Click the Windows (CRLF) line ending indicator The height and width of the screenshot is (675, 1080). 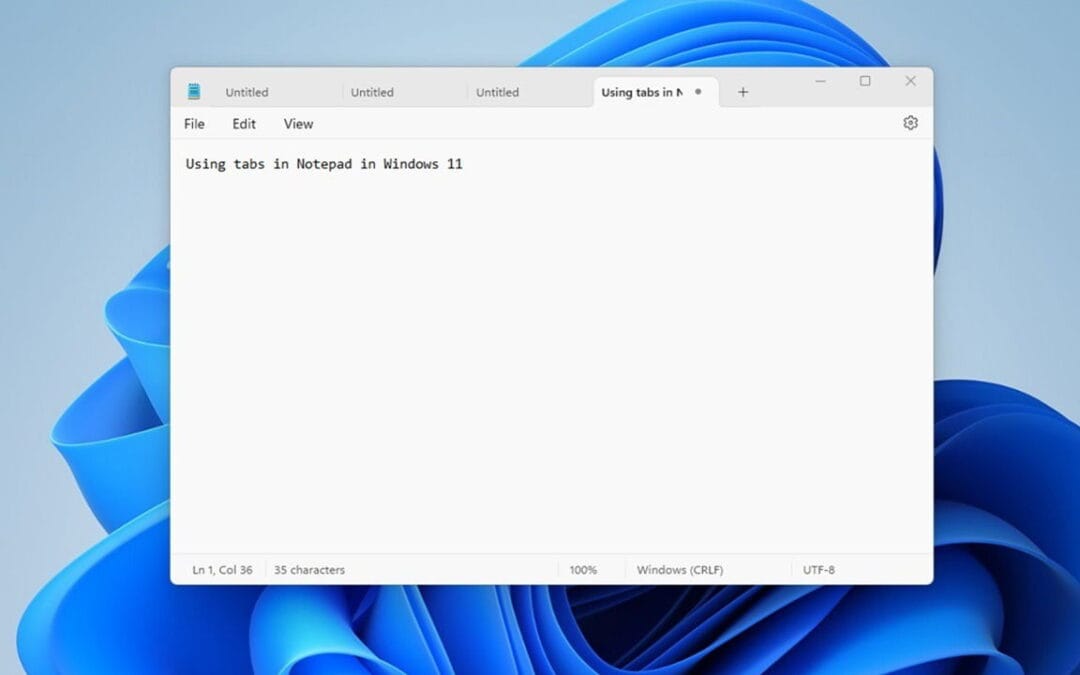[679, 569]
